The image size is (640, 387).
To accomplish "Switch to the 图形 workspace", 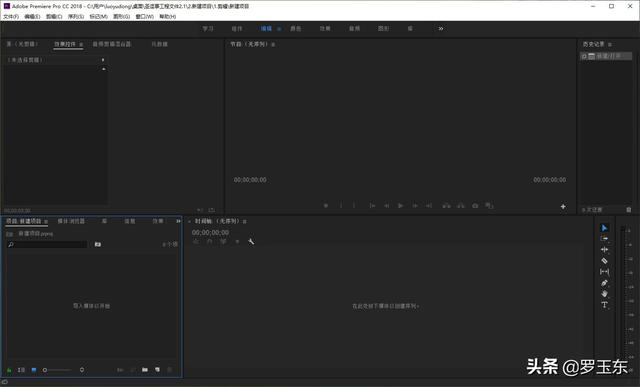I will (383, 29).
